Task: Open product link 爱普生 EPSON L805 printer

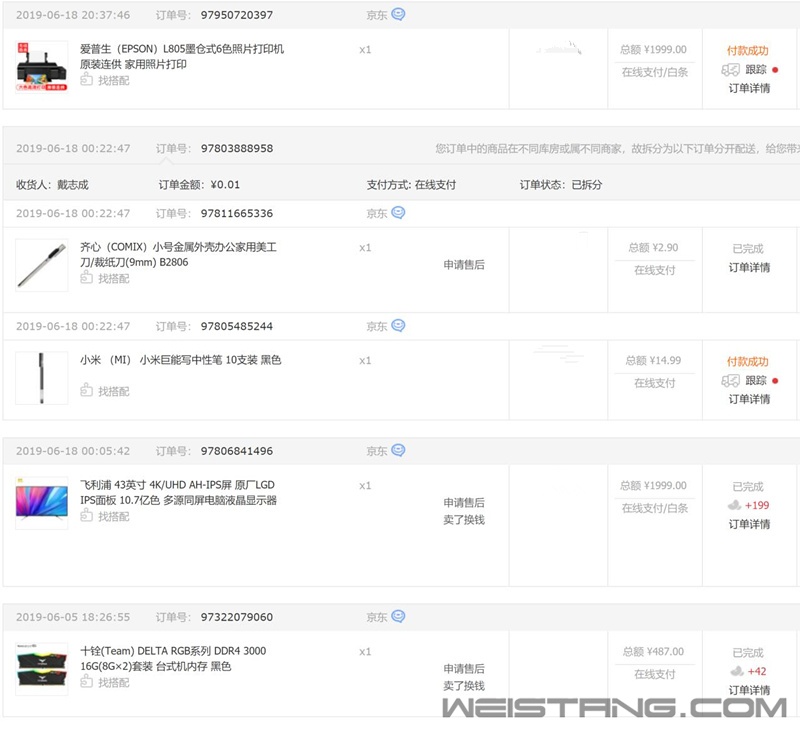Action: [x=182, y=57]
